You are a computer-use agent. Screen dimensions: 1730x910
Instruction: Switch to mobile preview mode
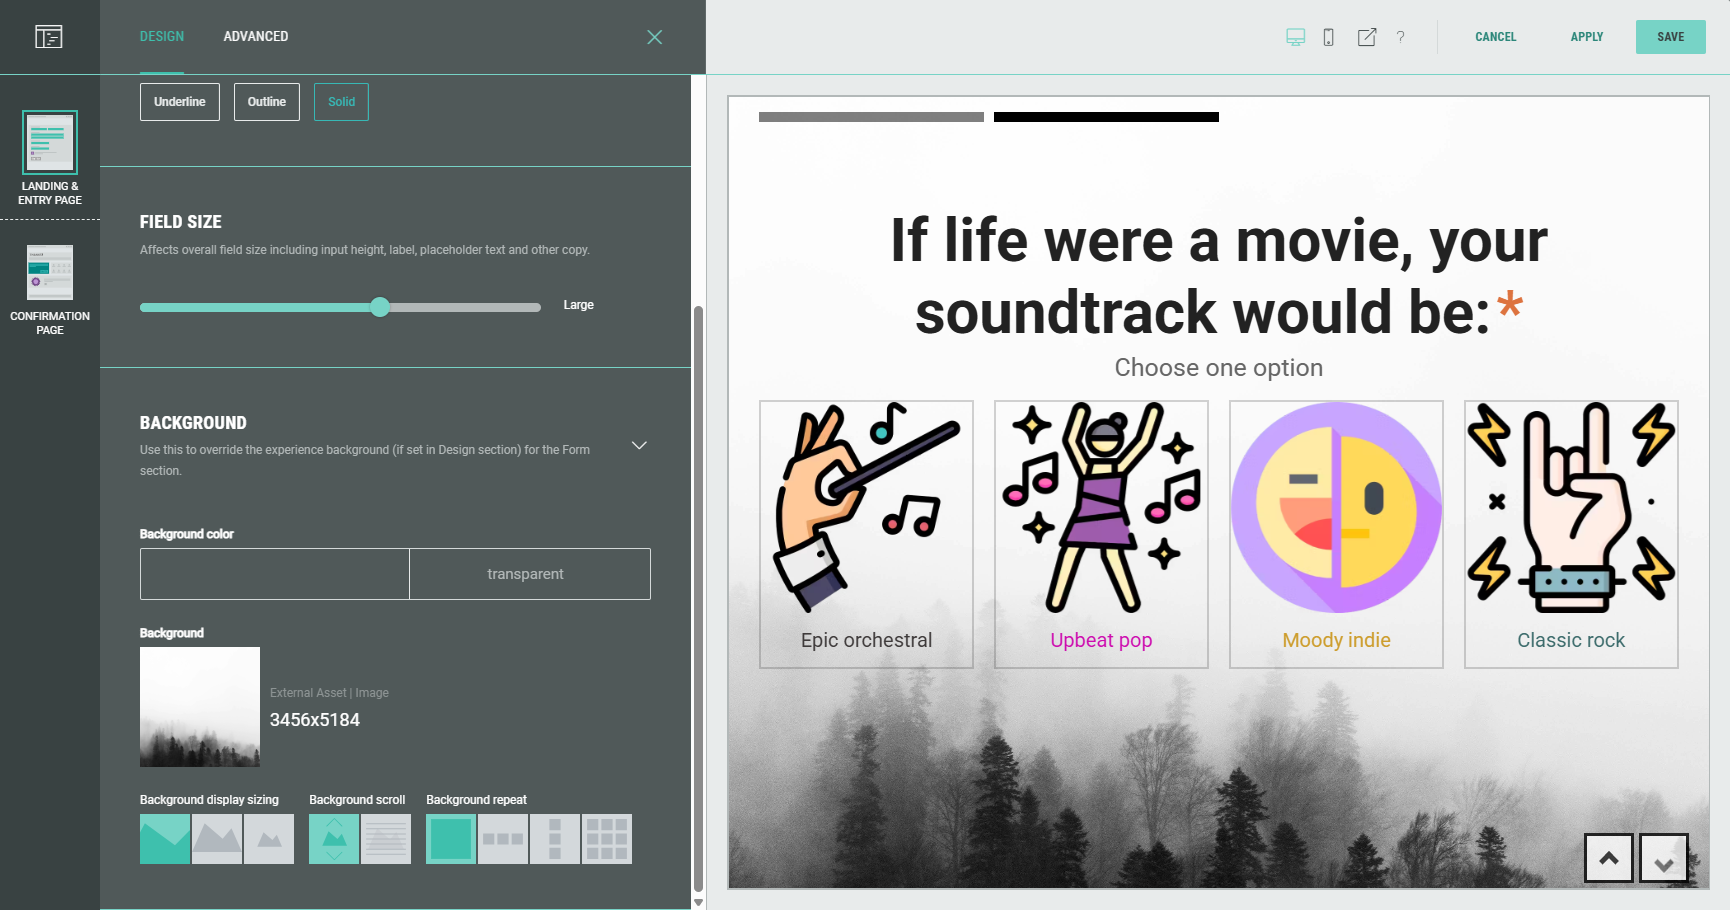(x=1328, y=37)
